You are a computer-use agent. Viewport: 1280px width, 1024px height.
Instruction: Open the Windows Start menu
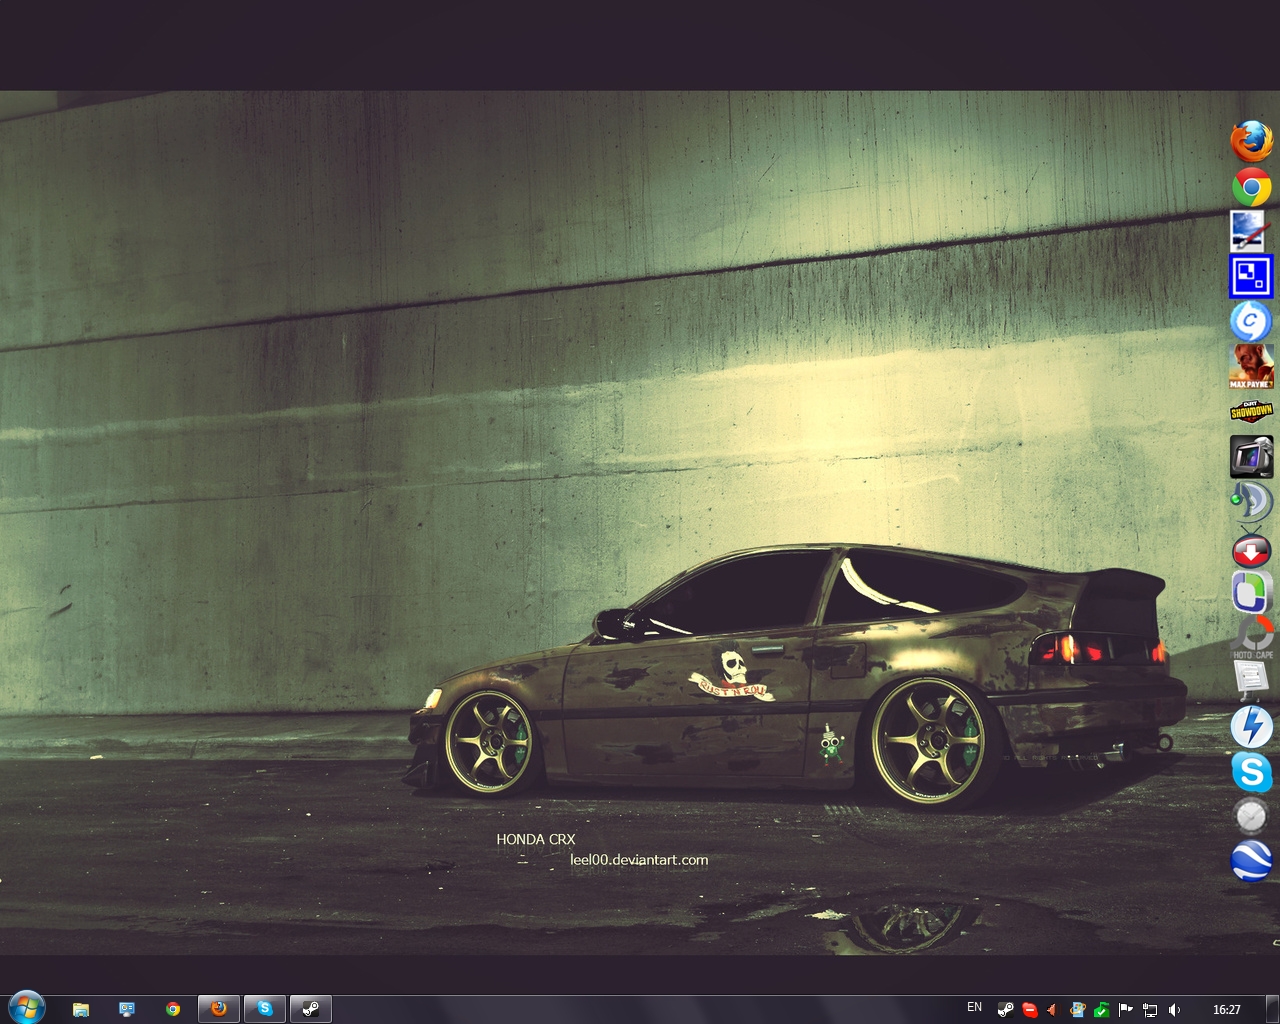(x=26, y=1008)
